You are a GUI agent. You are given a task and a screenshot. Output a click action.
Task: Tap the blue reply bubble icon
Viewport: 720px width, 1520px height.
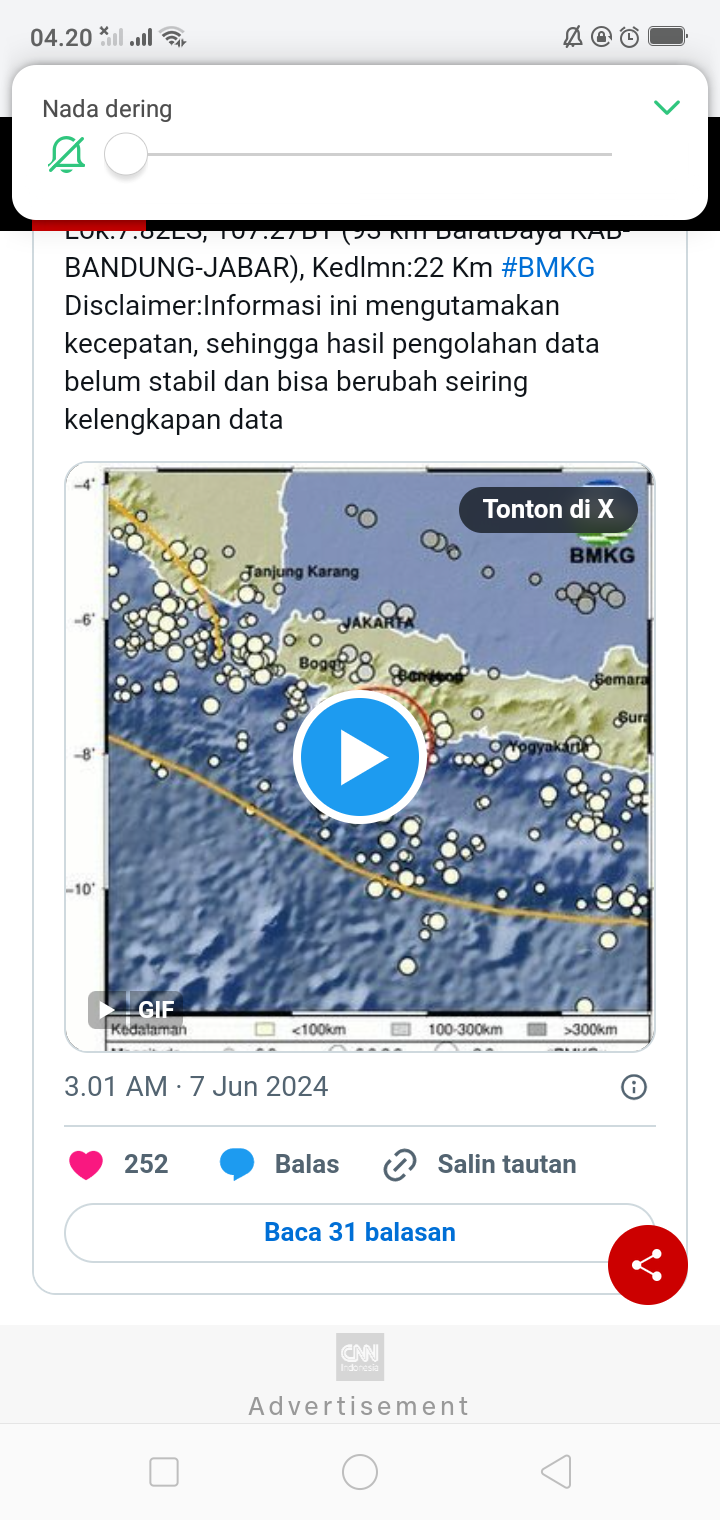(237, 1164)
